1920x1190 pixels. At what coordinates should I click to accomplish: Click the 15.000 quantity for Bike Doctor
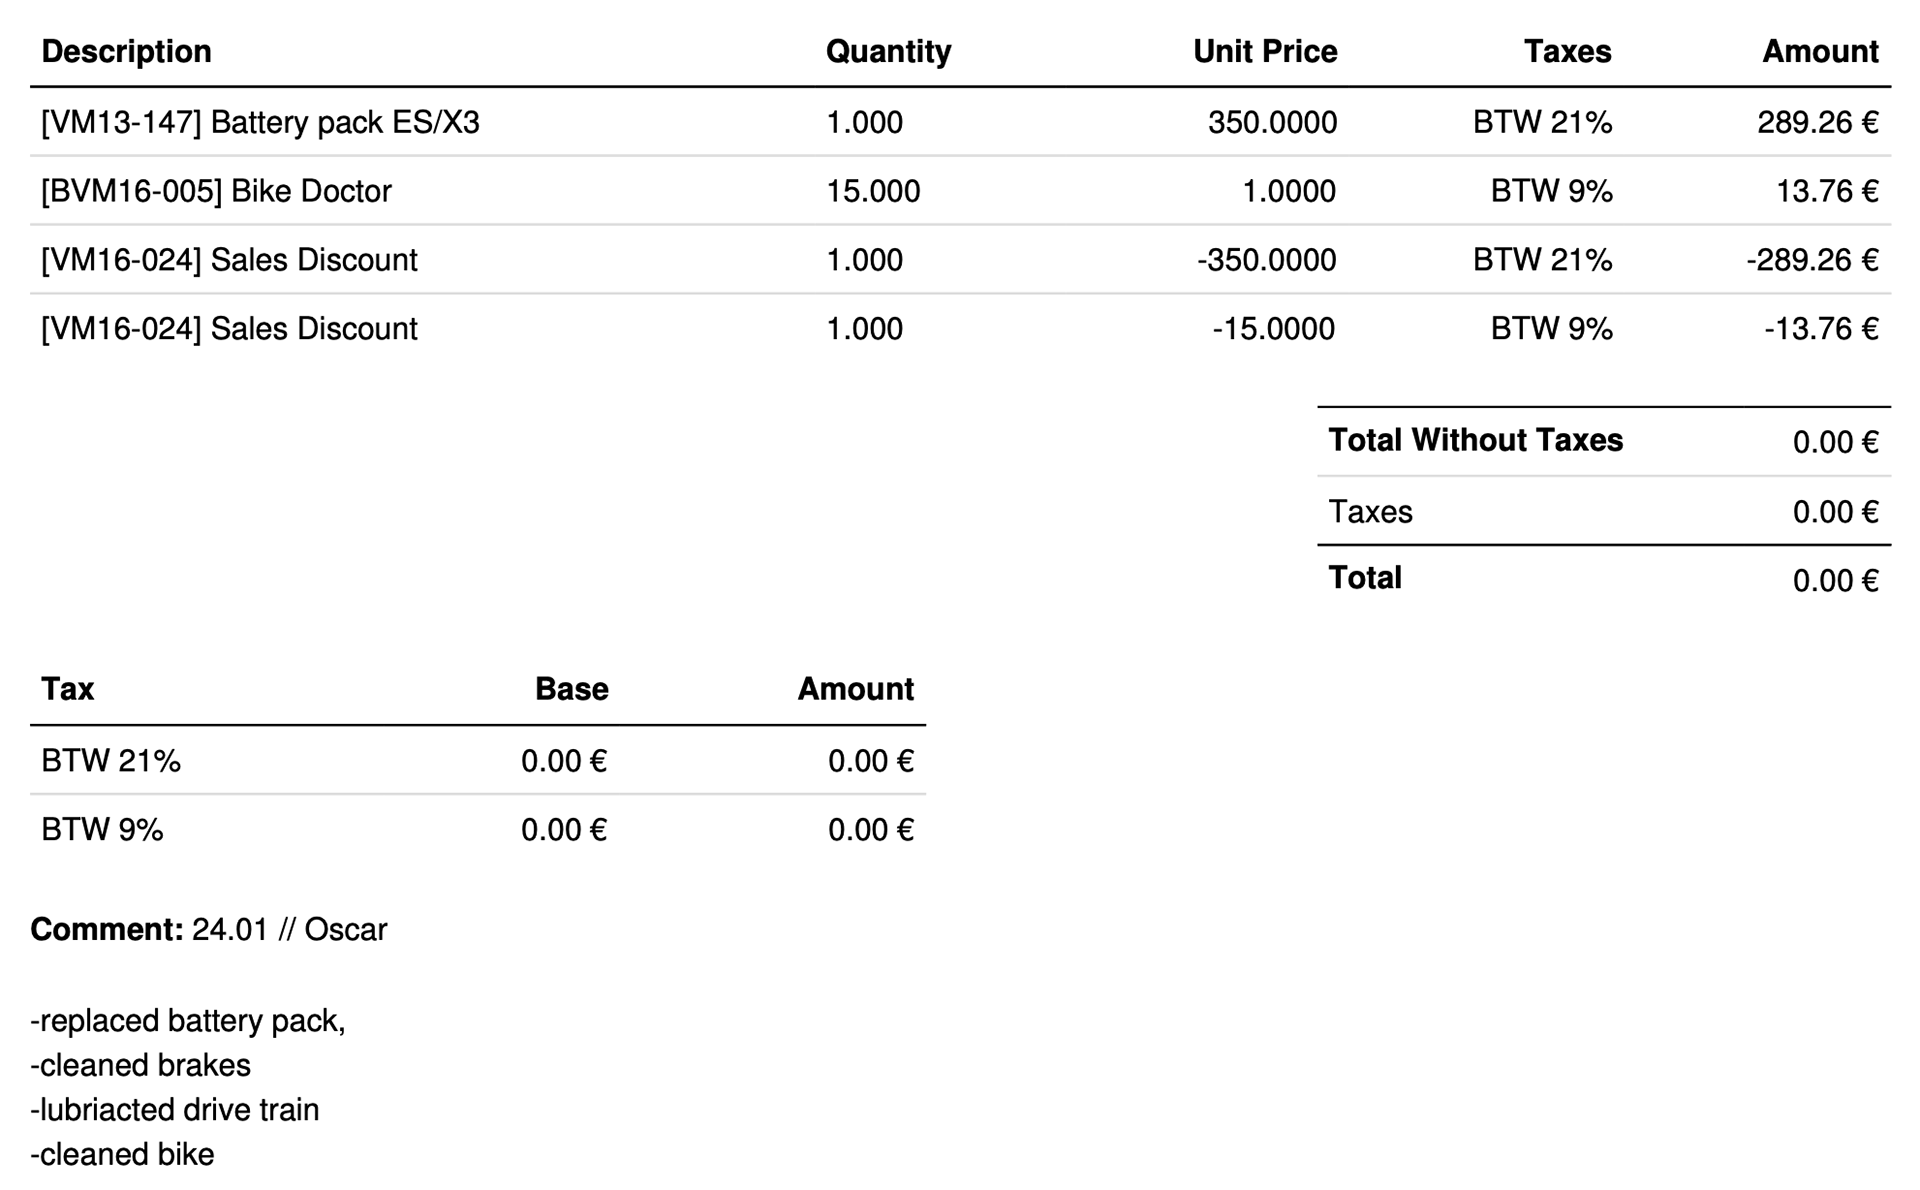873,191
